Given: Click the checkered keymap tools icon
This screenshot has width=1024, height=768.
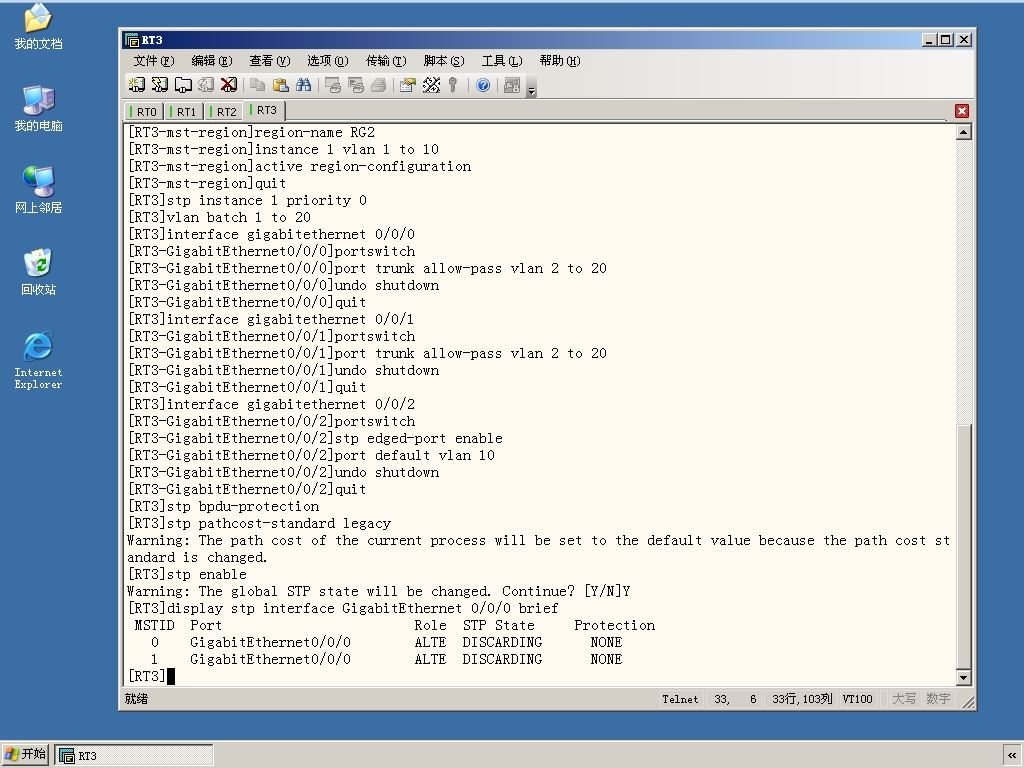Looking at the screenshot, I should pyautogui.click(x=431, y=85).
